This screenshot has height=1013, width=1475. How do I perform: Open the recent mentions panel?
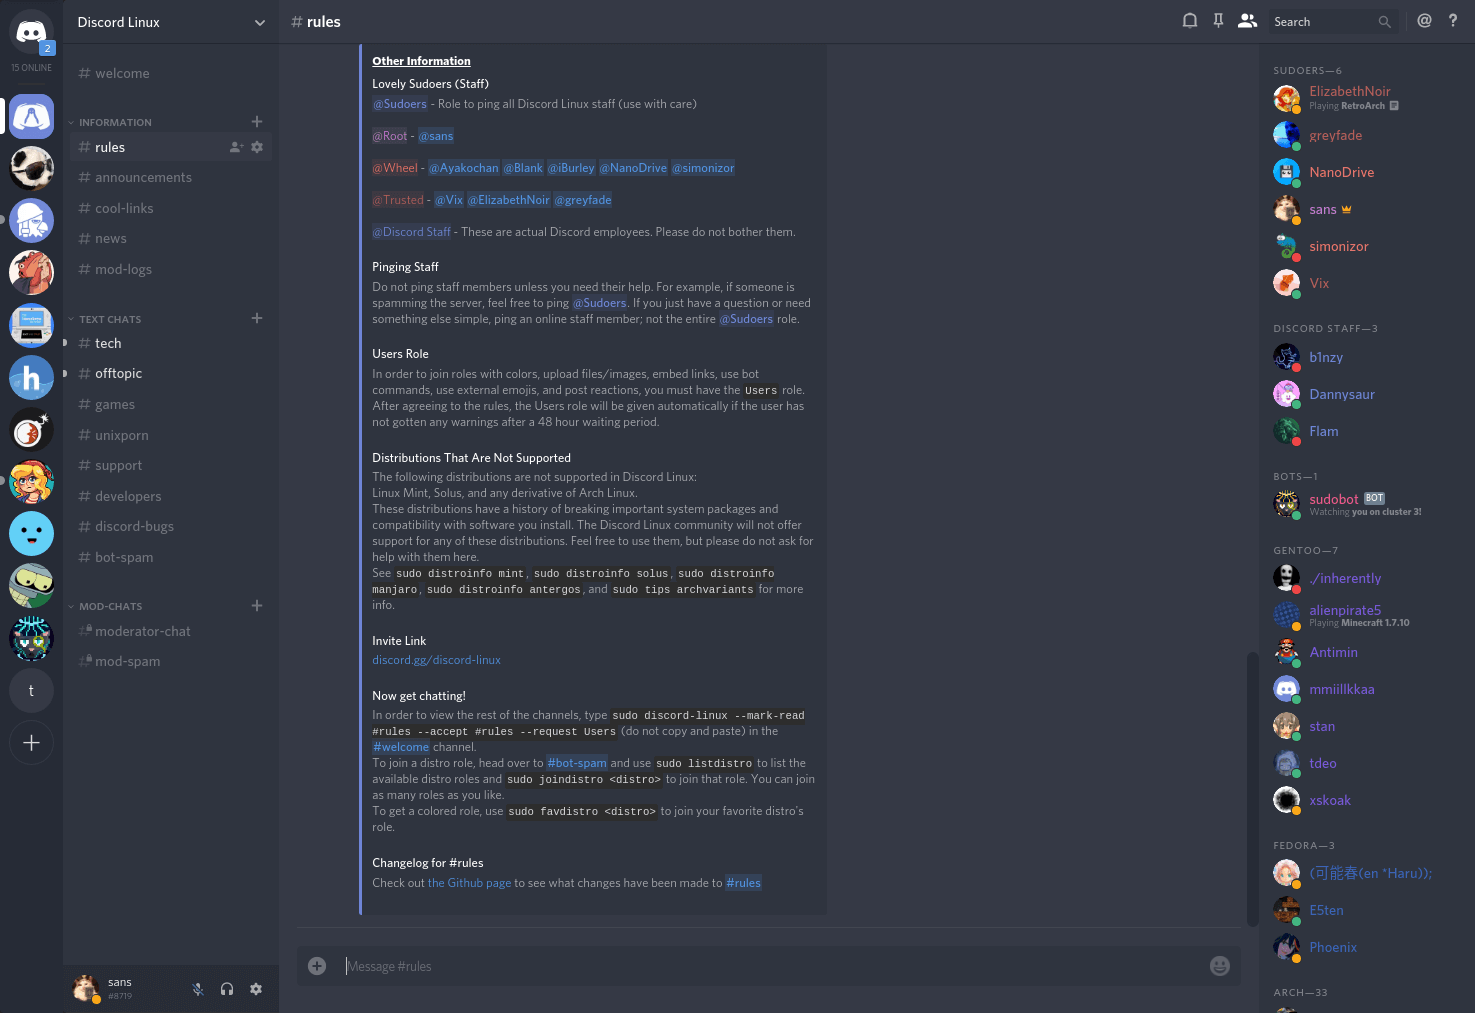click(x=1424, y=20)
